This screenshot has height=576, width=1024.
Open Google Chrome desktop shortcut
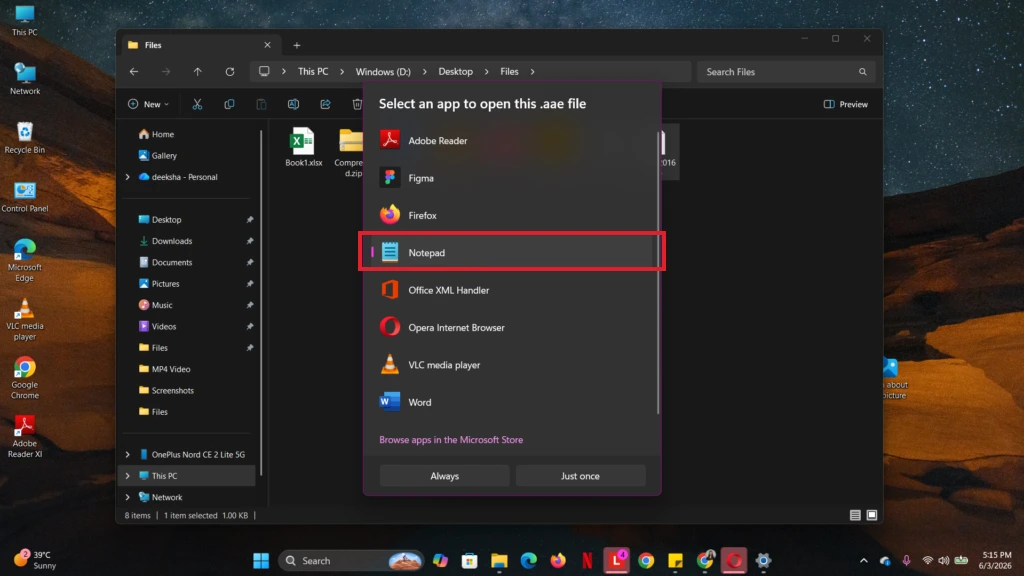pyautogui.click(x=25, y=377)
